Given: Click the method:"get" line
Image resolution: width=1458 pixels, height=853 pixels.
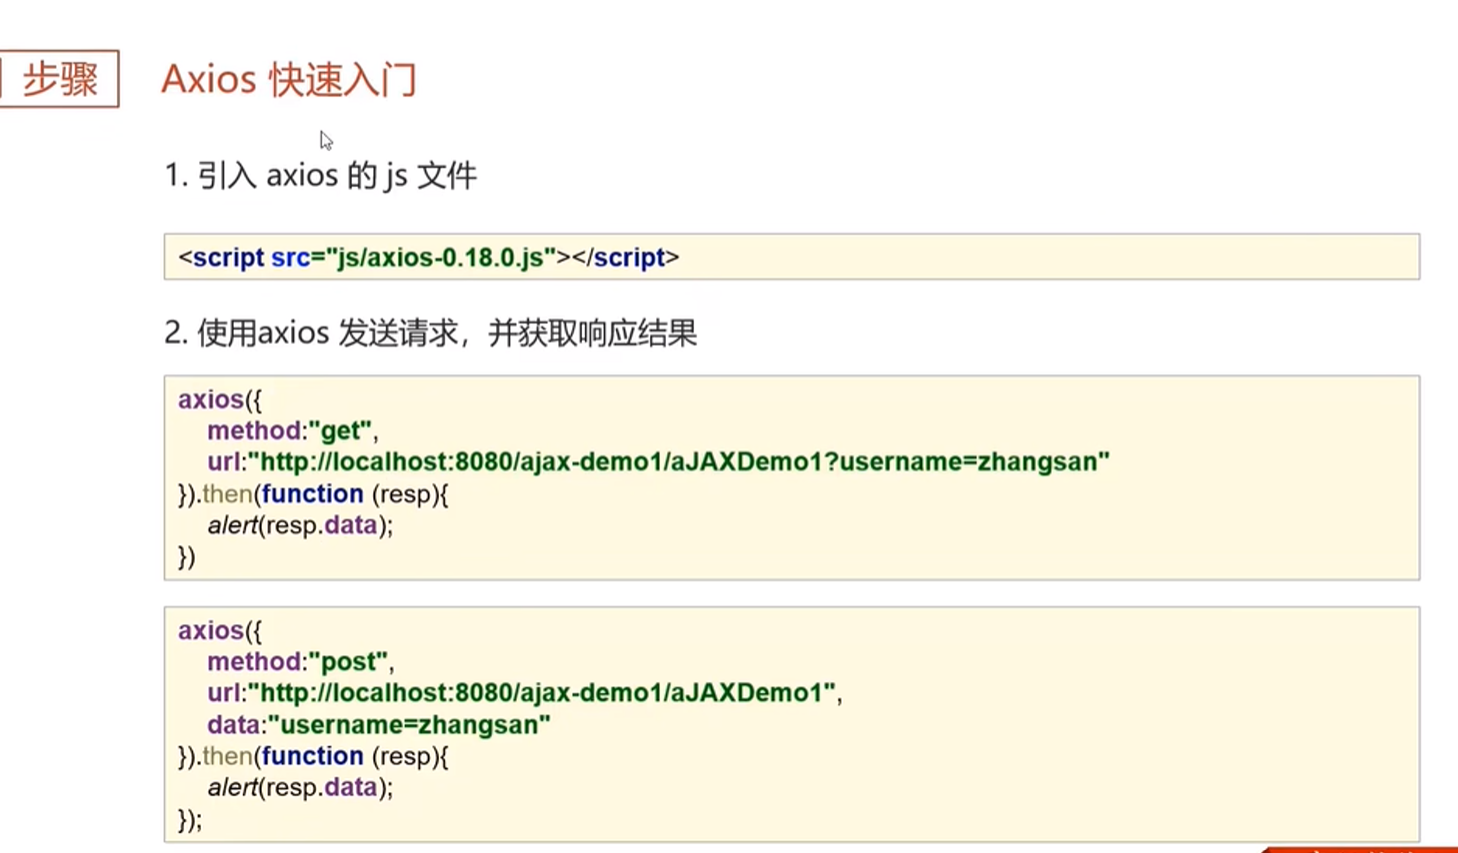Looking at the screenshot, I should tap(293, 431).
